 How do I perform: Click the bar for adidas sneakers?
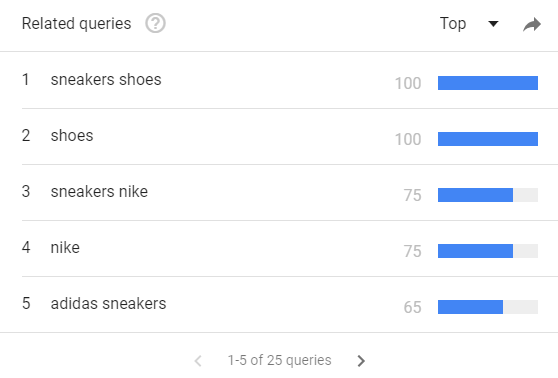488,307
